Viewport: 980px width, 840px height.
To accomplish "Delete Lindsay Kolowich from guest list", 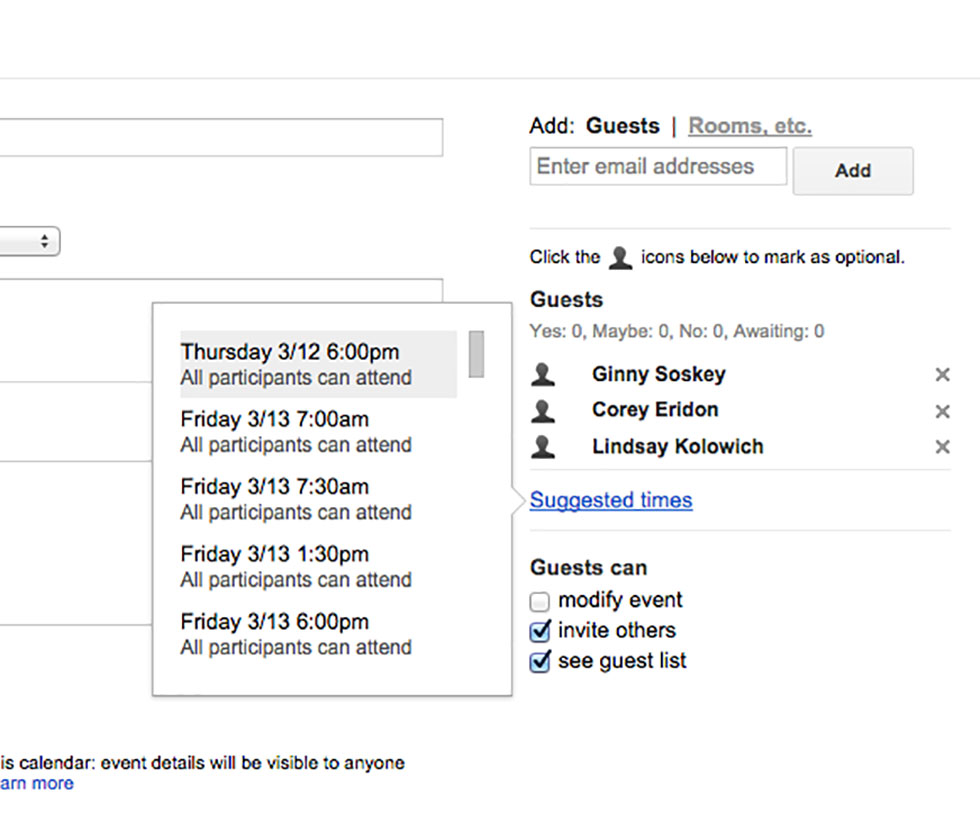I will coord(941,447).
